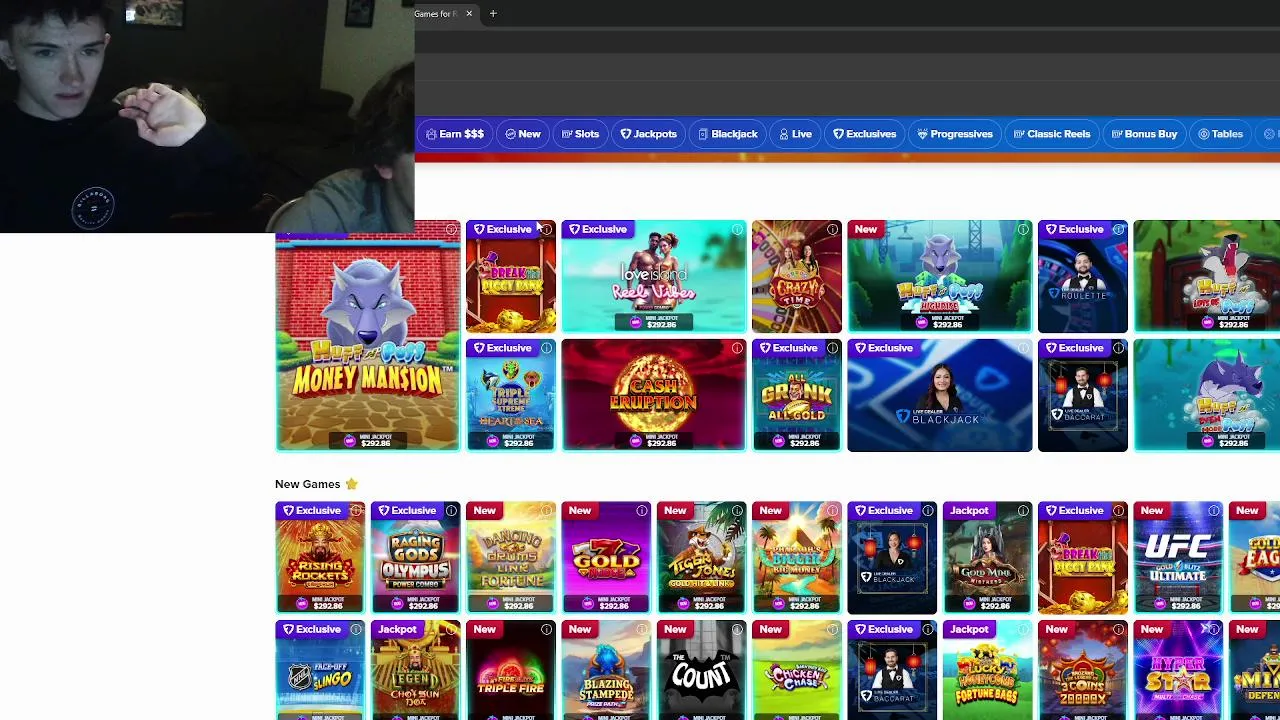The height and width of the screenshot is (720, 1280).
Task: Select the Blackjack category
Action: coord(728,134)
